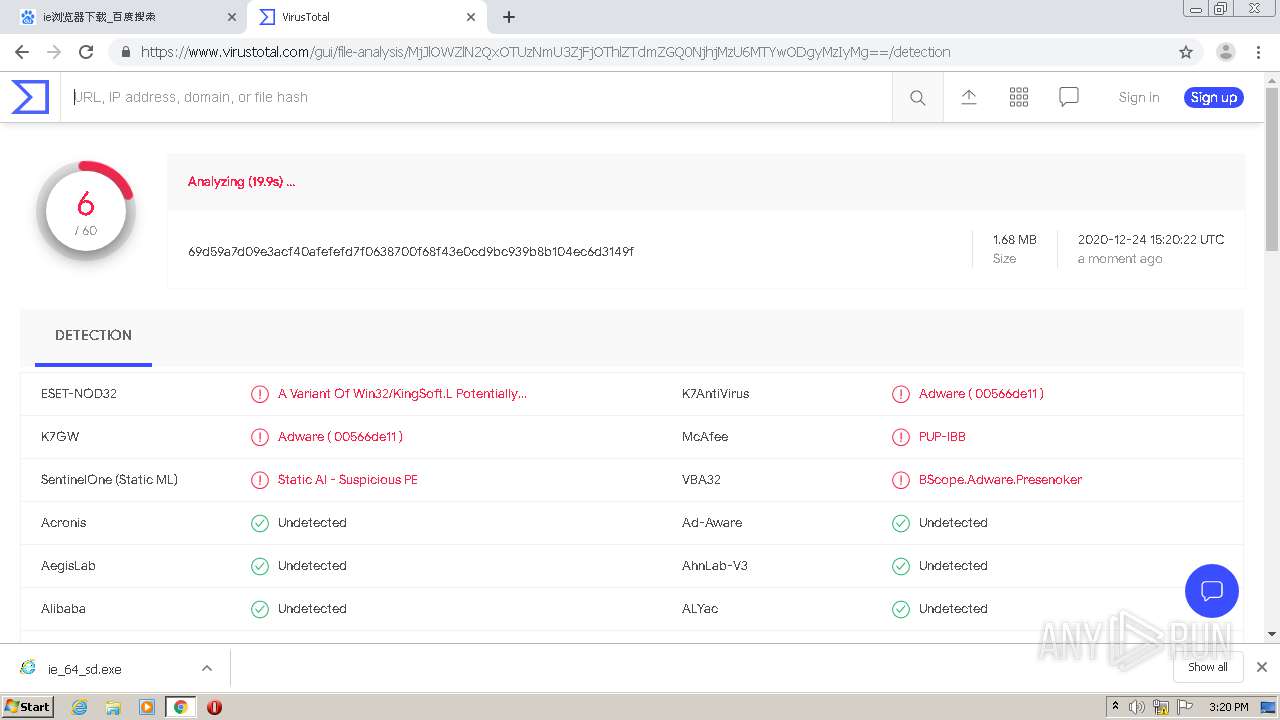Open media player taskbar icon
This screenshot has height=720, width=1280.
click(147, 707)
